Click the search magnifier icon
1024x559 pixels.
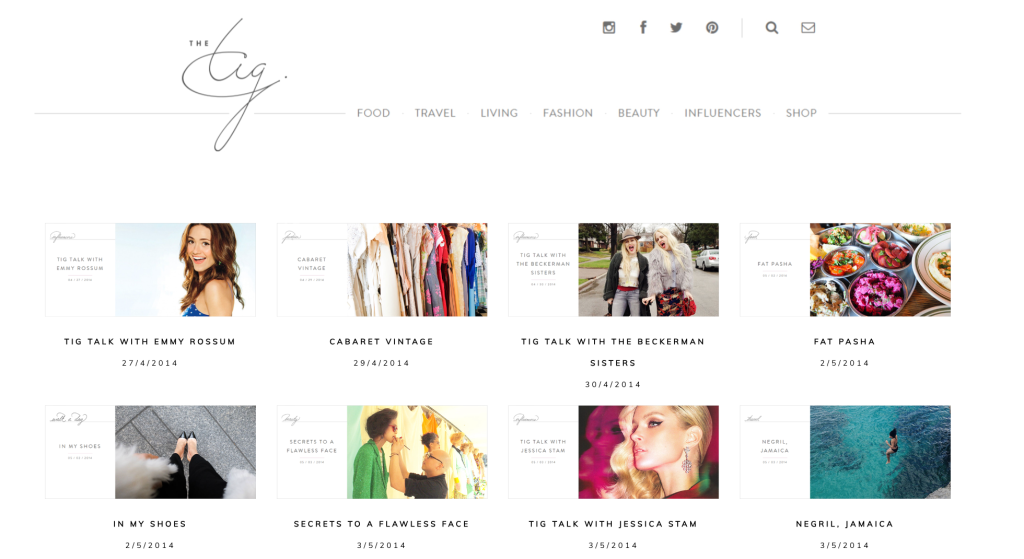tap(772, 27)
